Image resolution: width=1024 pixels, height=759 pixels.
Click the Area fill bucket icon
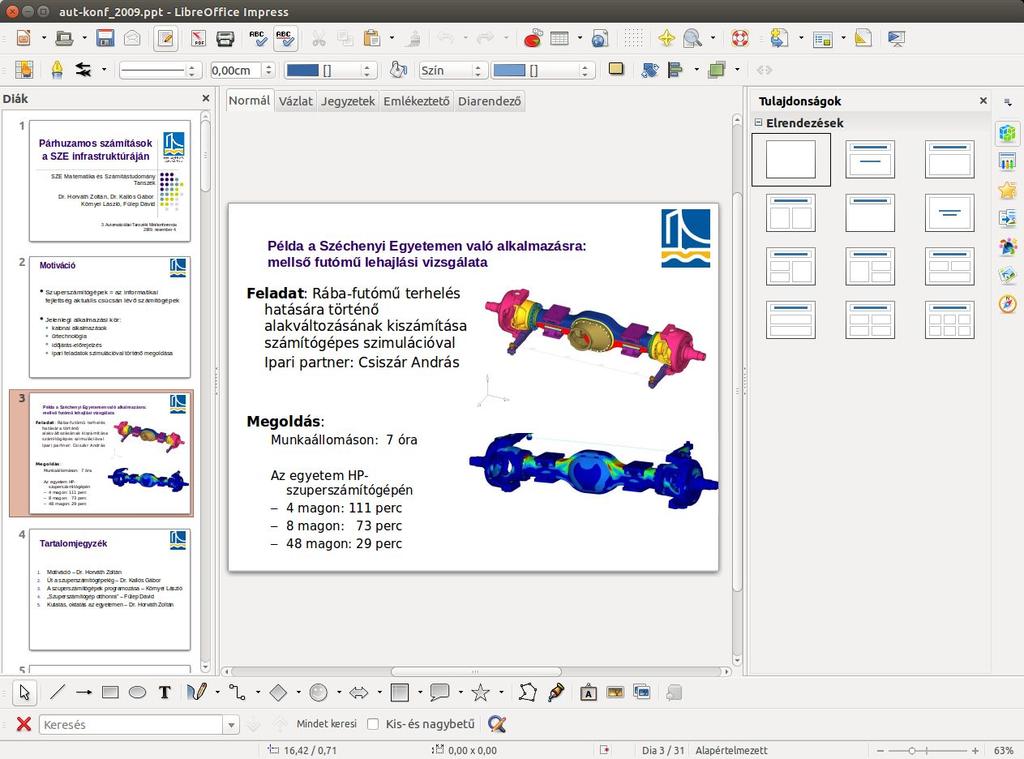point(398,69)
